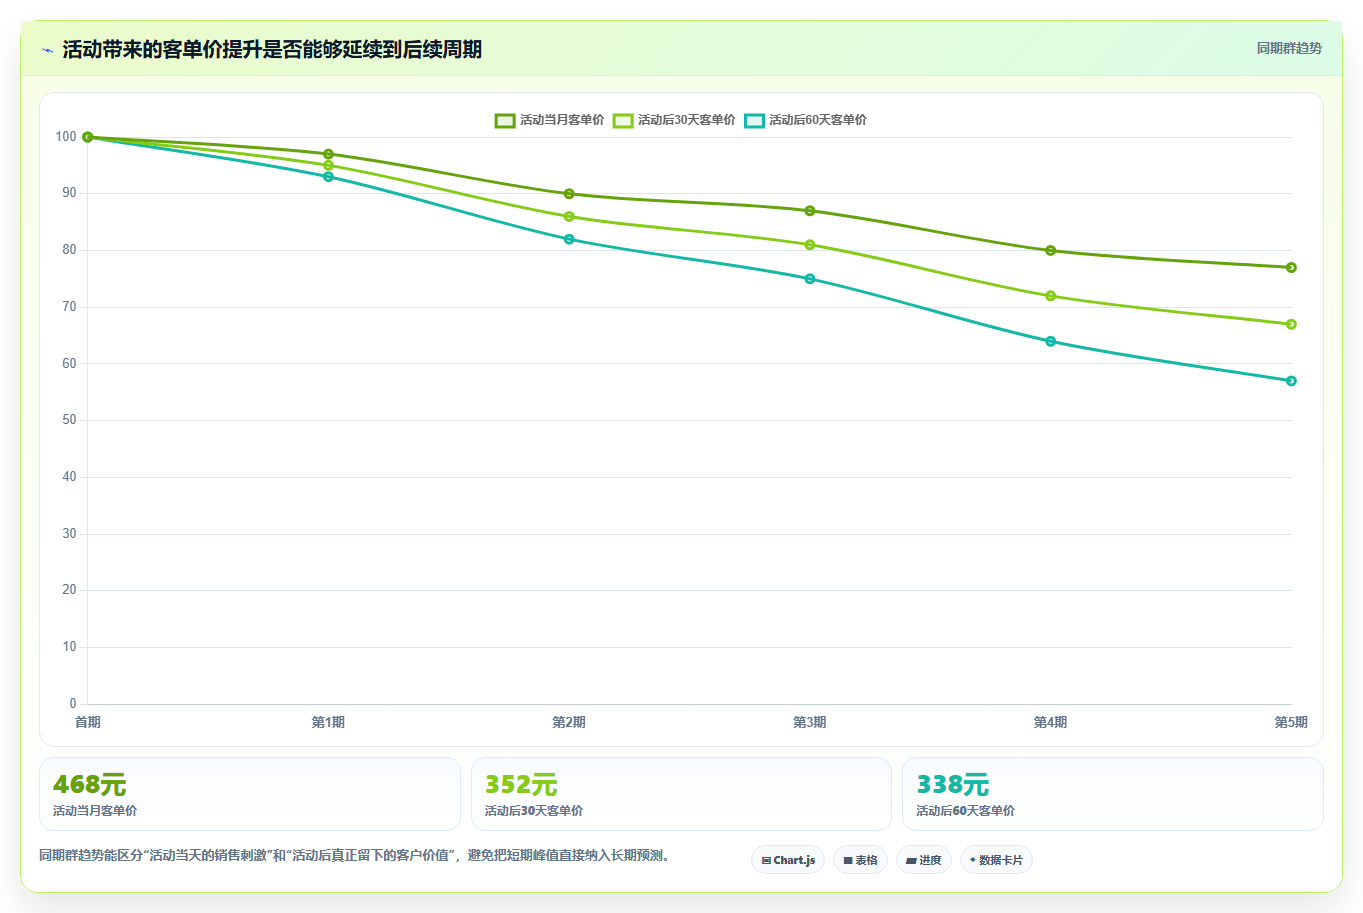Click the 活动当月客单价 data point at 第1期
1363x913 pixels.
[x=328, y=154]
